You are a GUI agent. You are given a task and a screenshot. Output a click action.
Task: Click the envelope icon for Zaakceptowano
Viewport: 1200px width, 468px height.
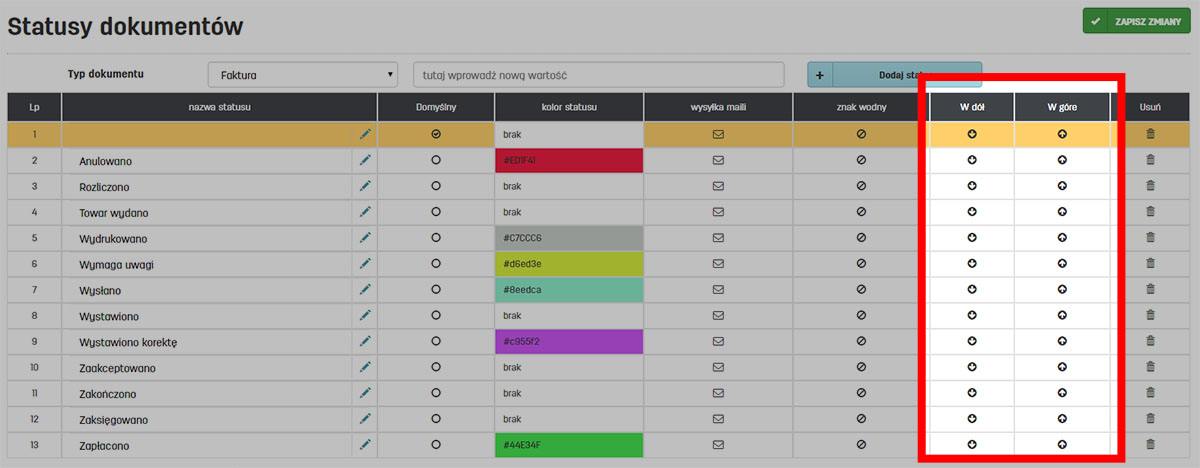coord(717,368)
